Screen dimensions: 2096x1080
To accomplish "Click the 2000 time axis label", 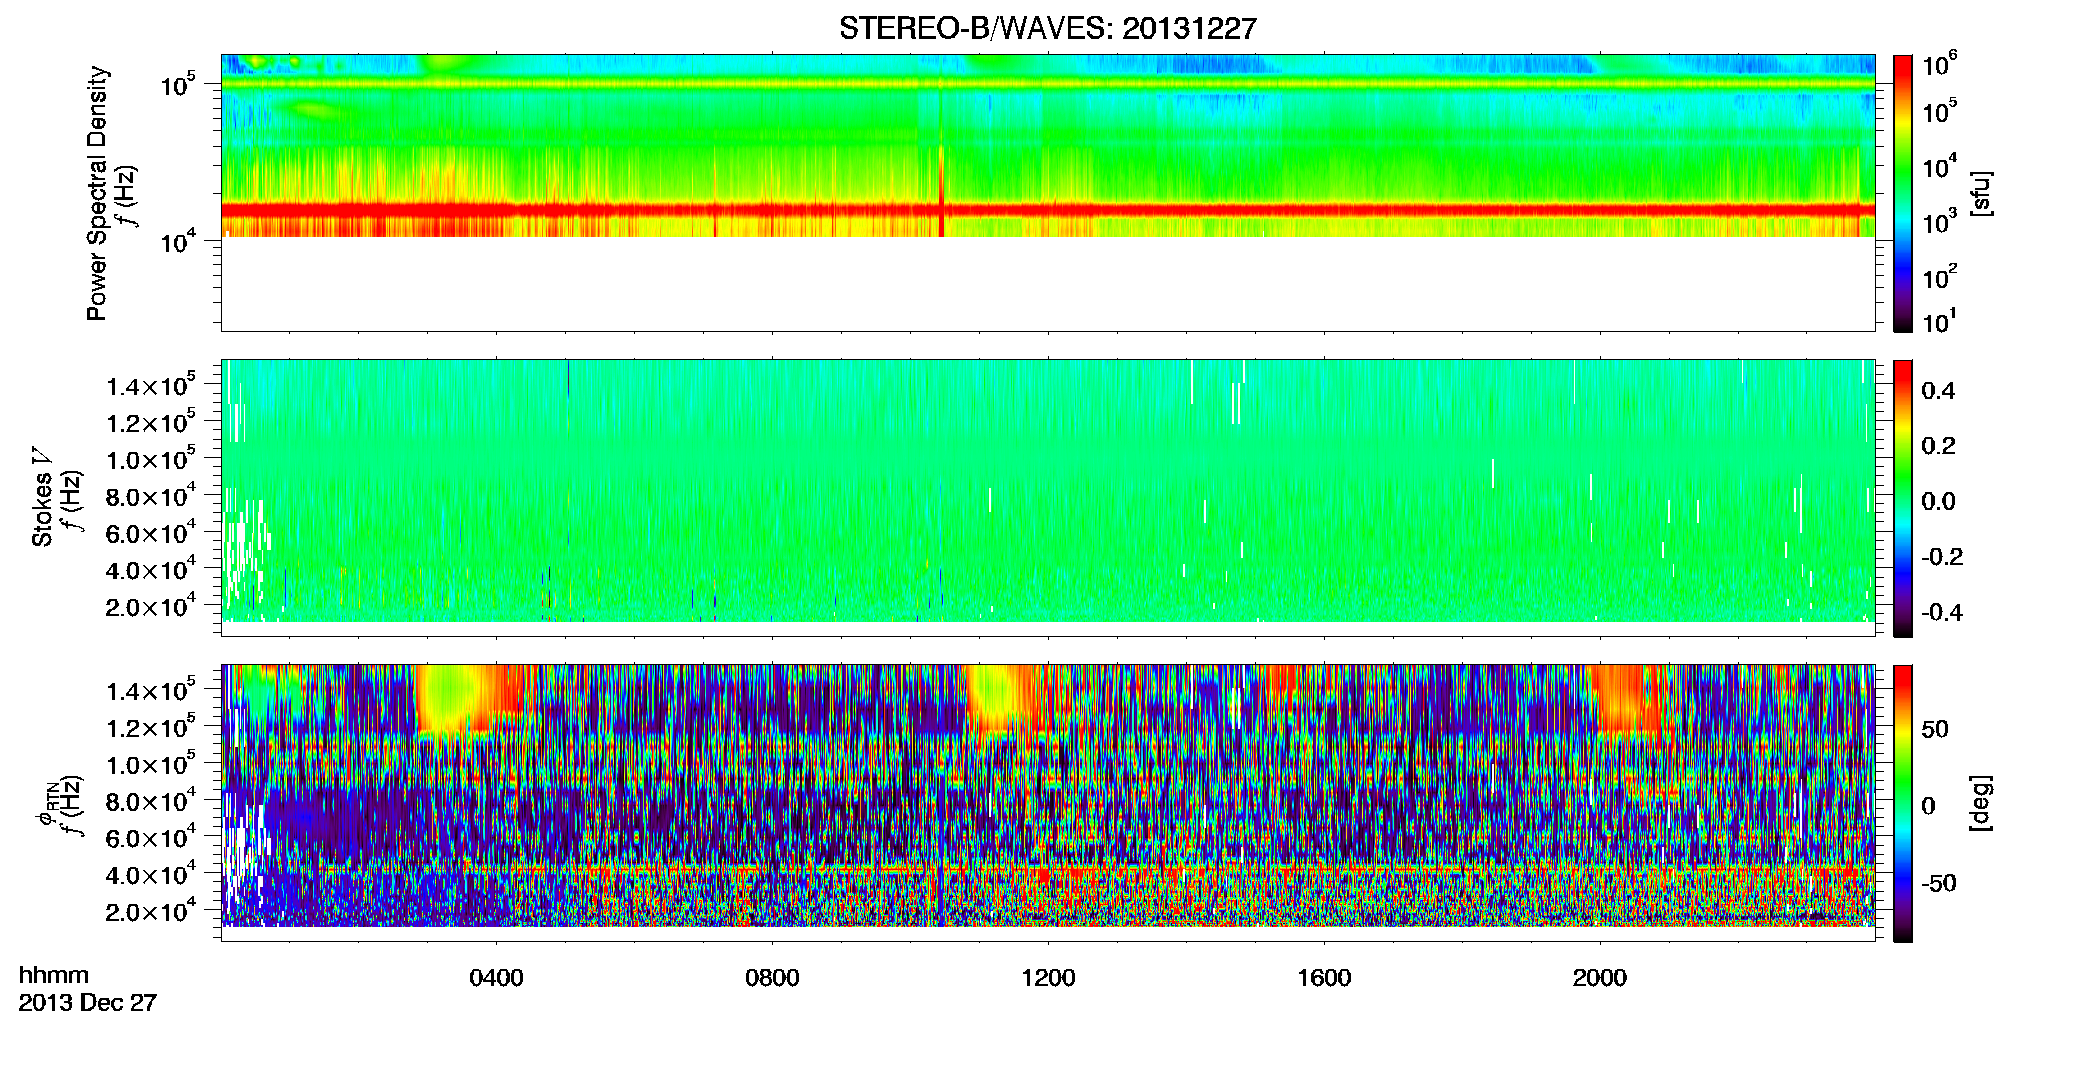I will (x=1600, y=978).
